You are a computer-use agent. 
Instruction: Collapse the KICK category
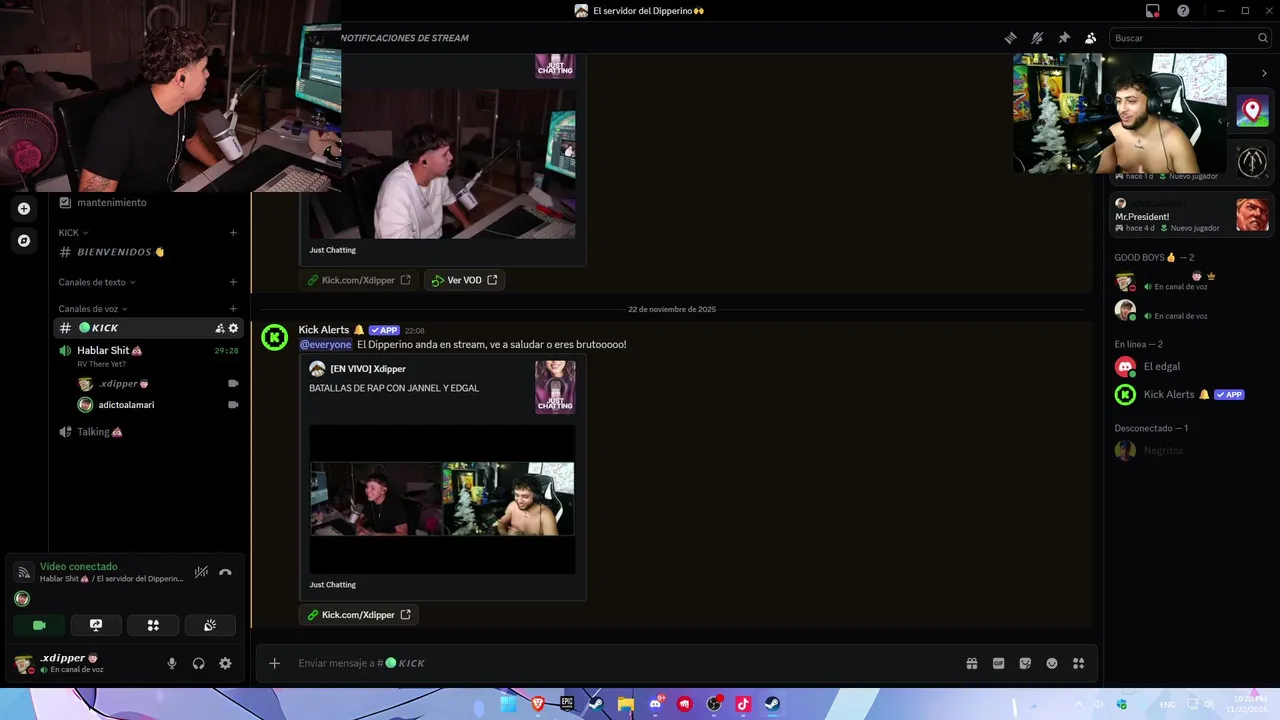tap(73, 232)
